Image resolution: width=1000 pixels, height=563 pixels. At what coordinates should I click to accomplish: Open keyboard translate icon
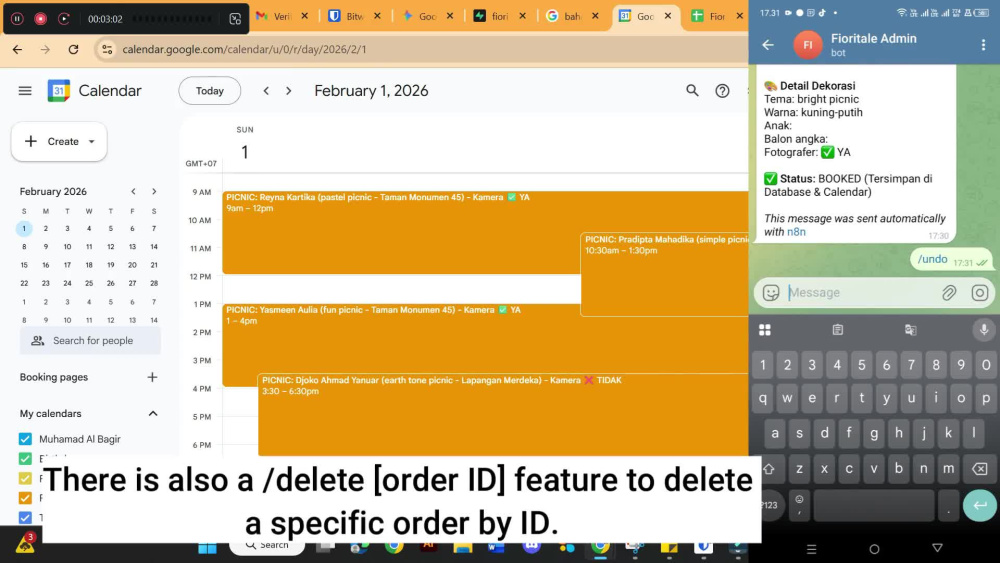click(x=911, y=330)
